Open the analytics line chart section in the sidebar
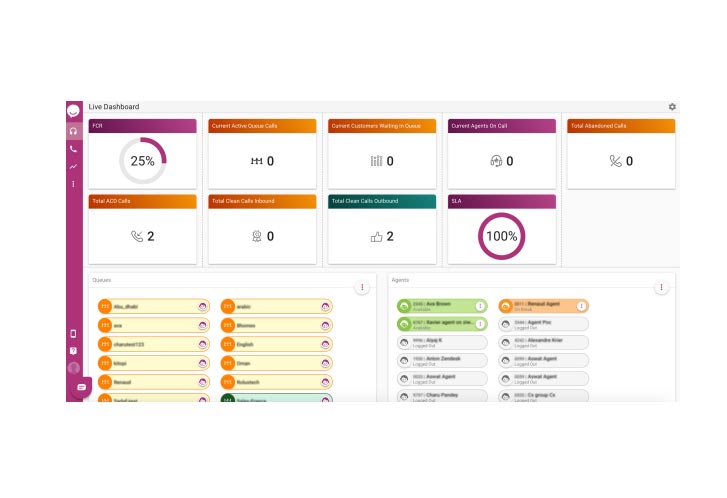 (73, 166)
